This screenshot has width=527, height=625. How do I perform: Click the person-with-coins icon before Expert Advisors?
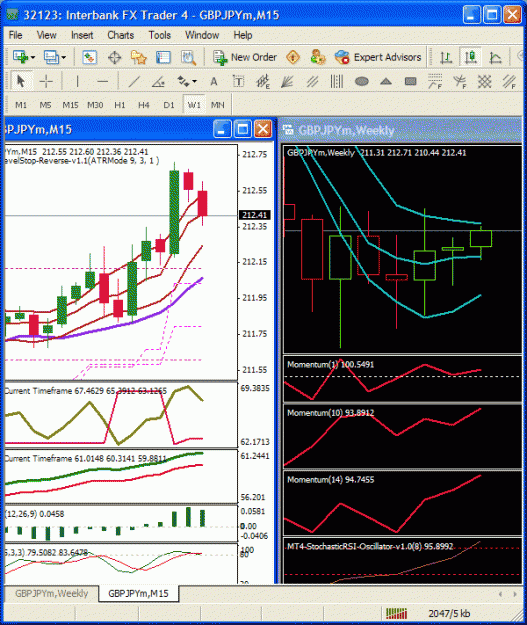(x=318, y=57)
